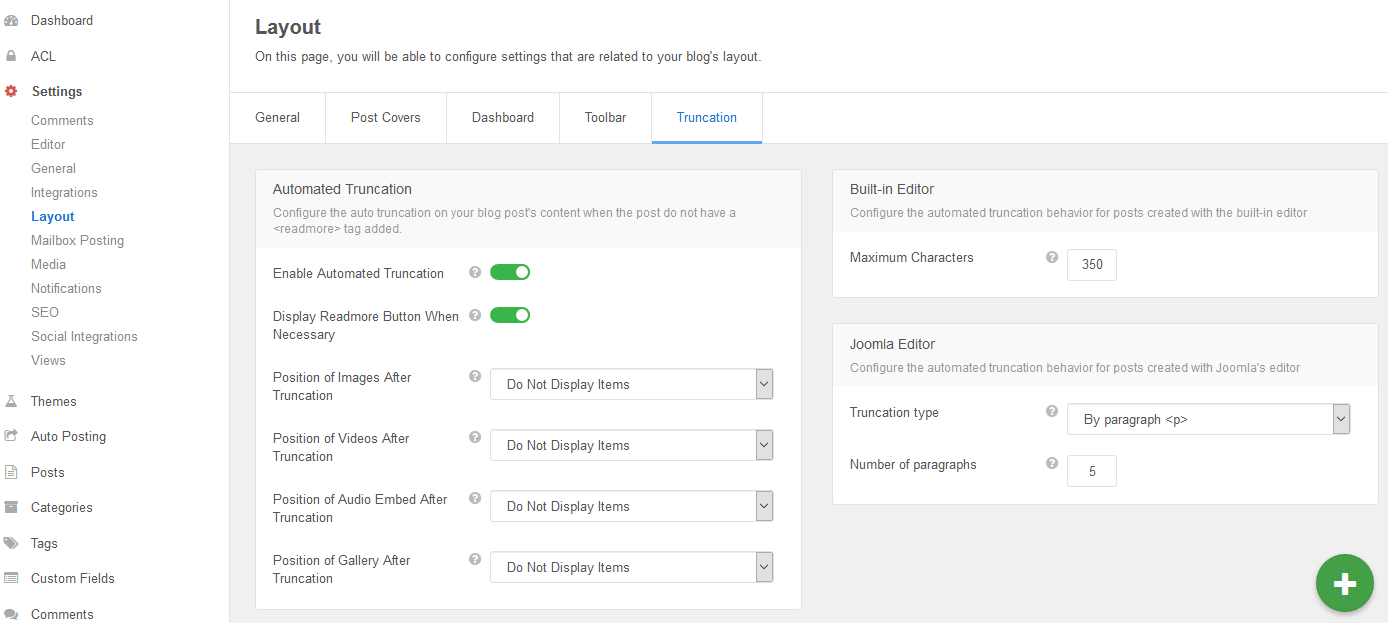Toggle Enable Automated Truncation switch

[x=510, y=272]
